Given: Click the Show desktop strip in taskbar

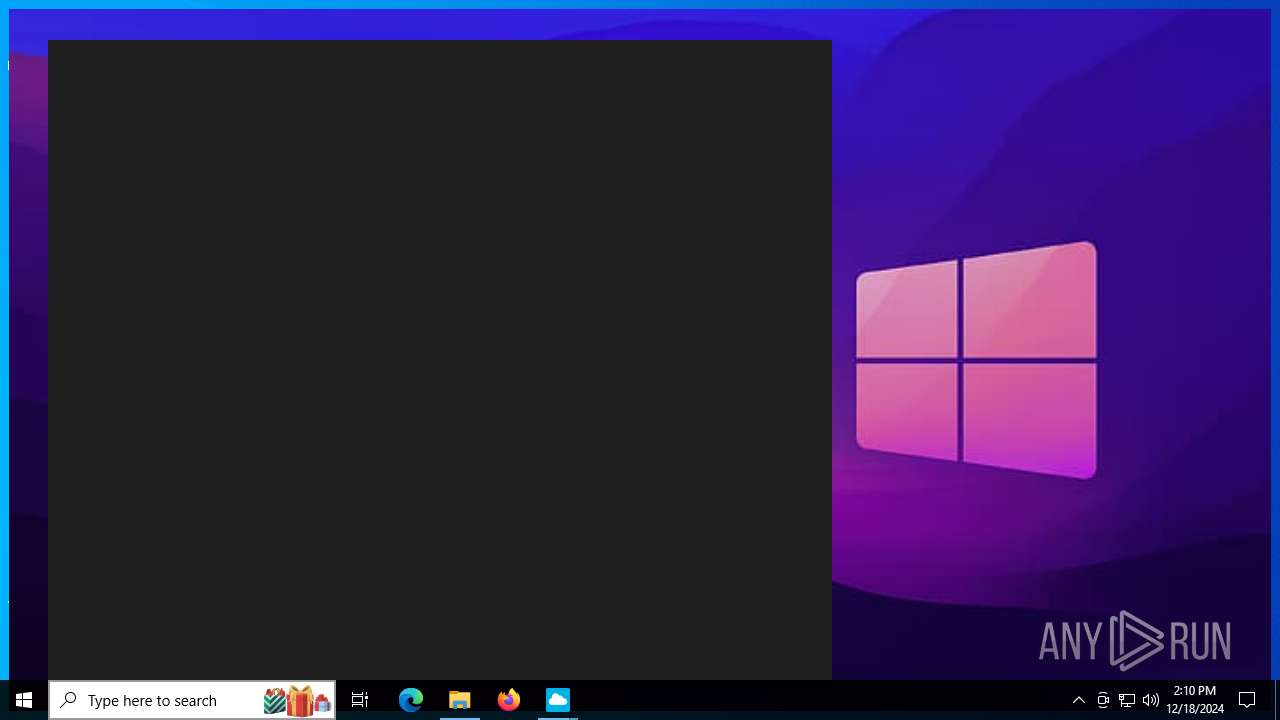Looking at the screenshot, I should click(x=1277, y=700).
